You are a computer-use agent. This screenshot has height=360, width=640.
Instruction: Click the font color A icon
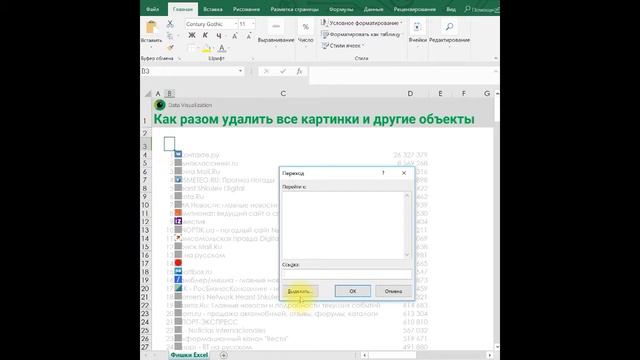click(x=222, y=49)
